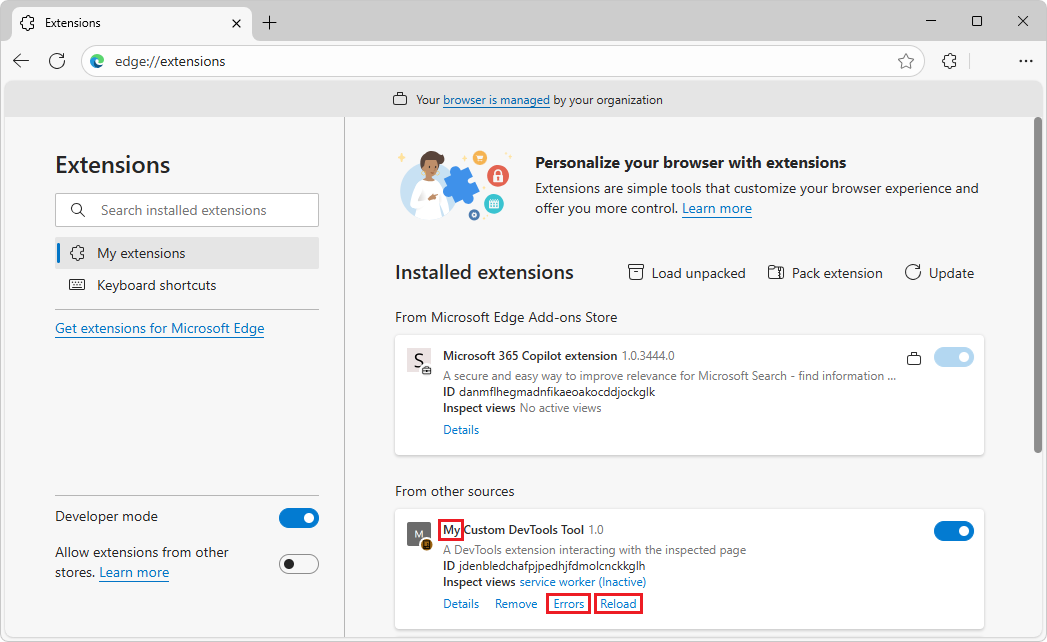Viewport: 1047px width, 642px height.
Task: Click the ID jdenbledchafpjpedhjfdmolcnckkglh text
Action: pos(544,566)
